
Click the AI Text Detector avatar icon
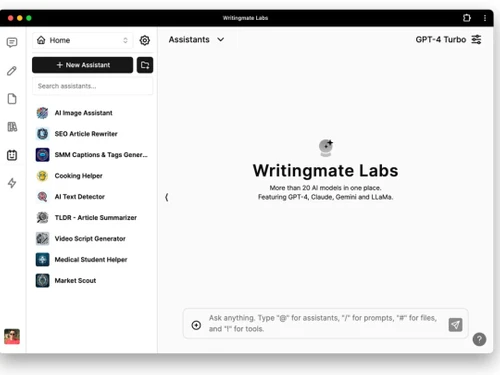tap(42, 197)
